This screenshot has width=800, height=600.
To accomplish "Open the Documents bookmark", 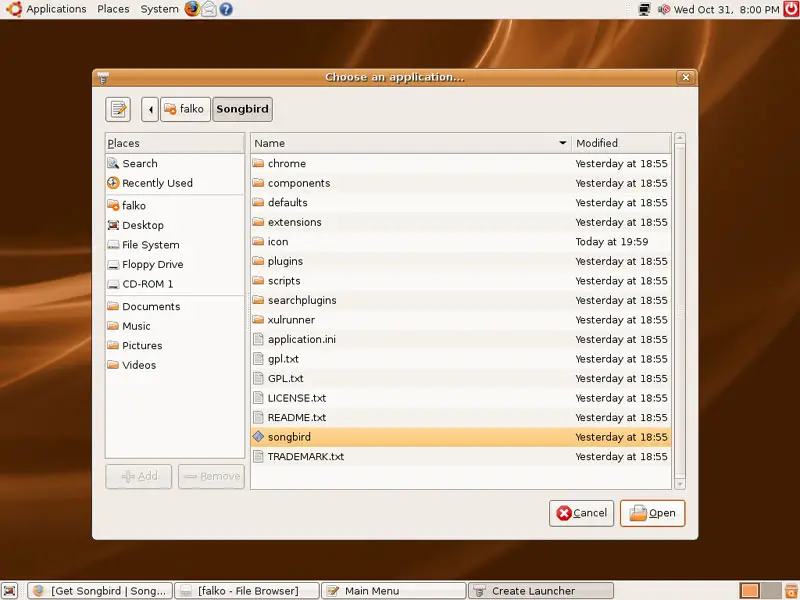I will click(x=174, y=306).
